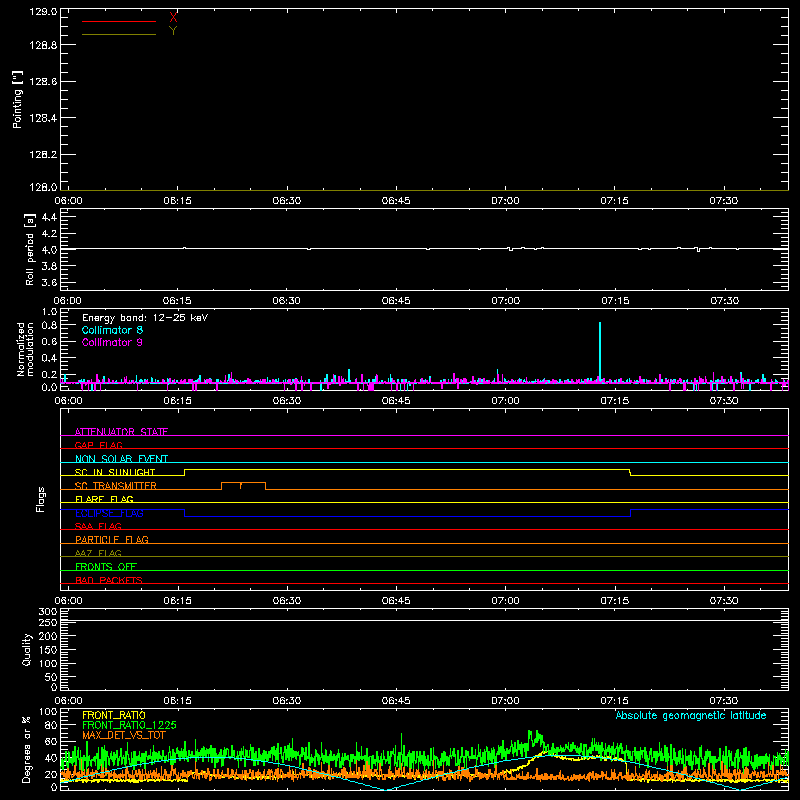Click the green FRONT_RATIO_1225 legend label
The image size is (800, 800).
129,725
